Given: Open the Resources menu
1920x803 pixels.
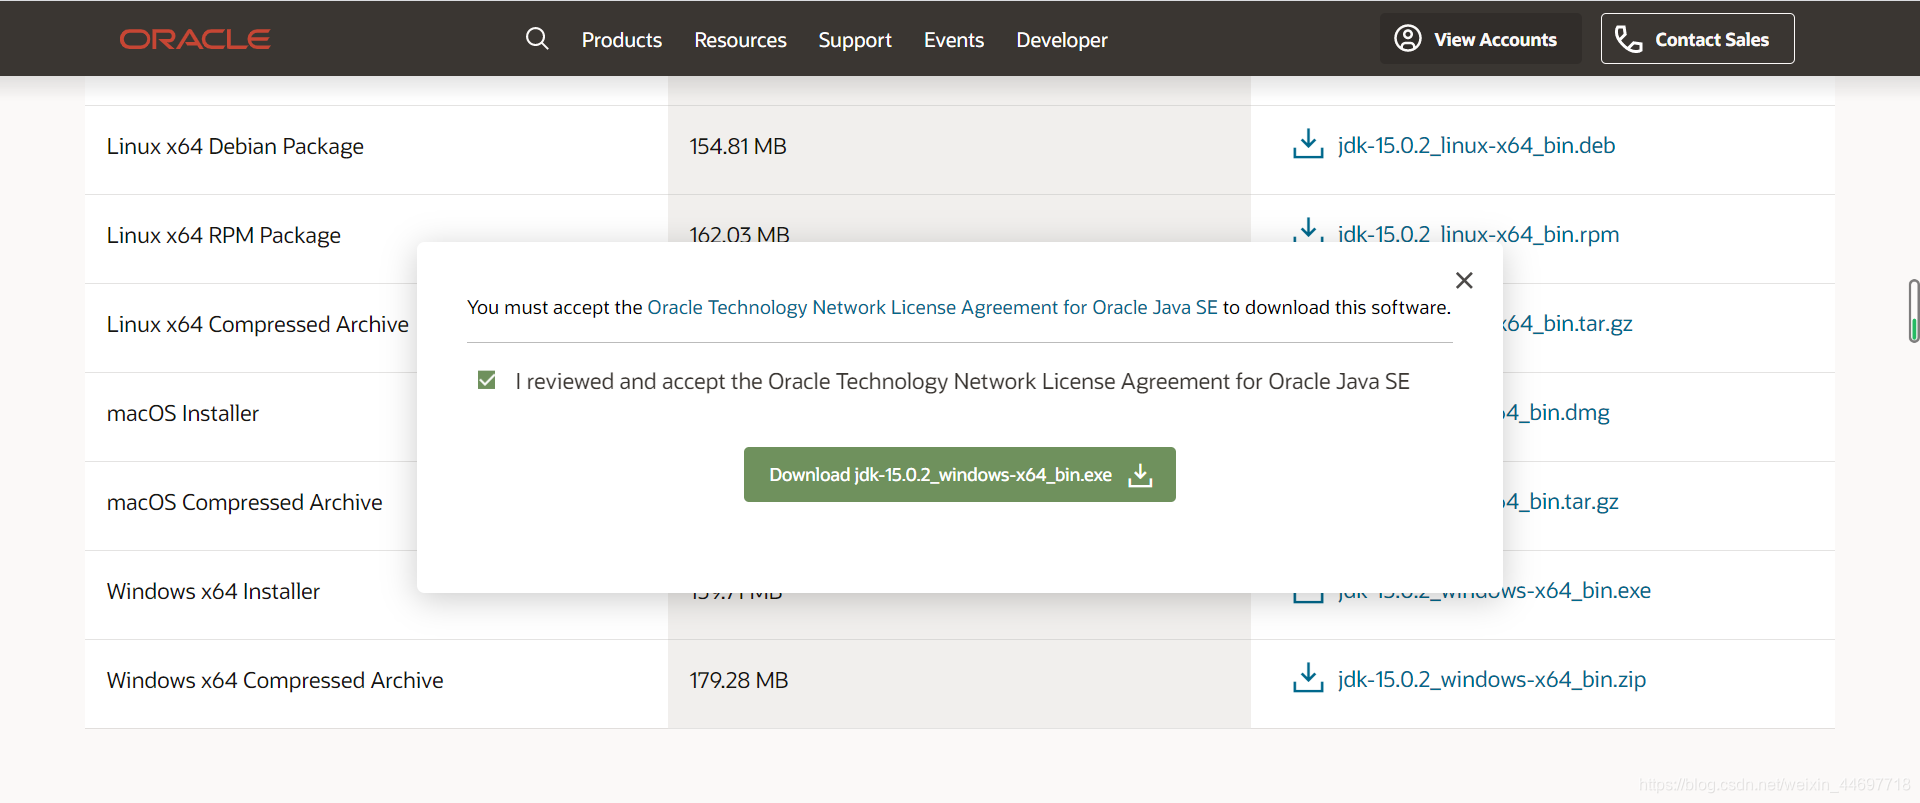Looking at the screenshot, I should (x=740, y=40).
